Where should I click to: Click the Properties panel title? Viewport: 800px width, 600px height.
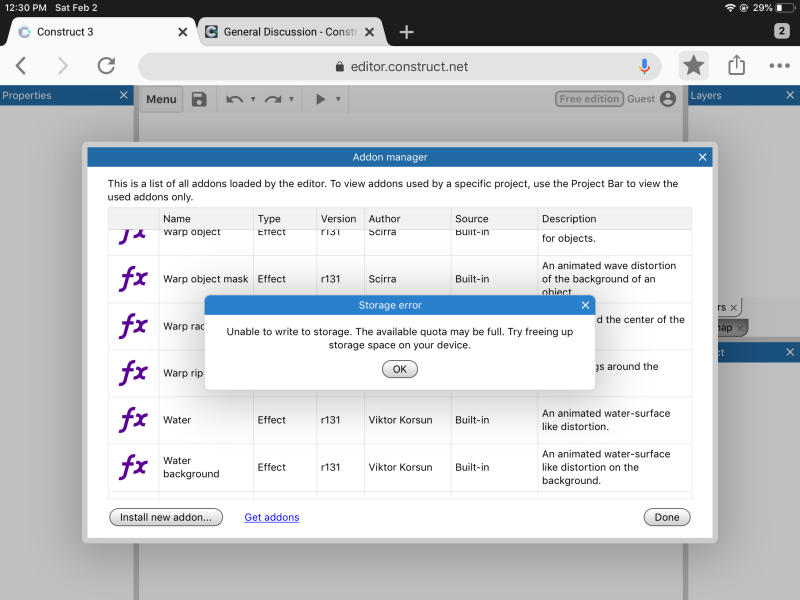click(x=27, y=95)
